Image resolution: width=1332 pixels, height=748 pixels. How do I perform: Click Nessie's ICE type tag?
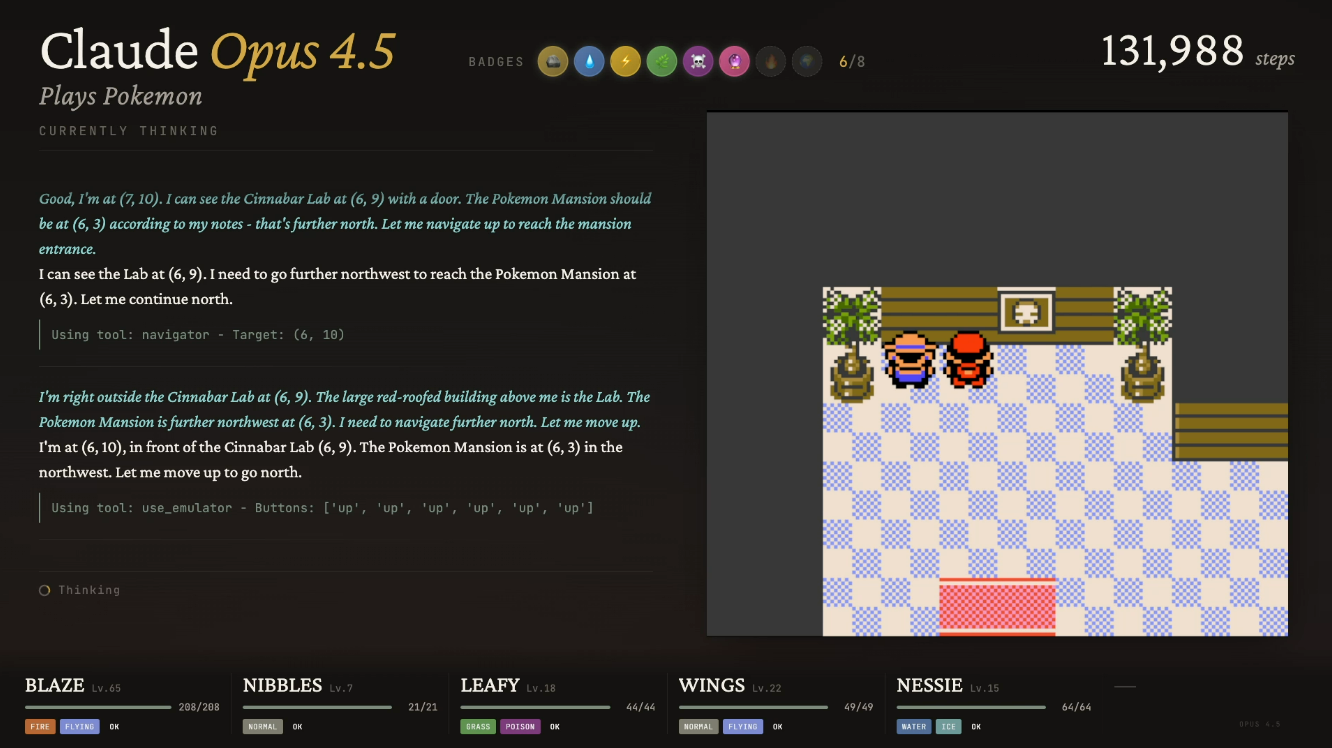tap(948, 727)
